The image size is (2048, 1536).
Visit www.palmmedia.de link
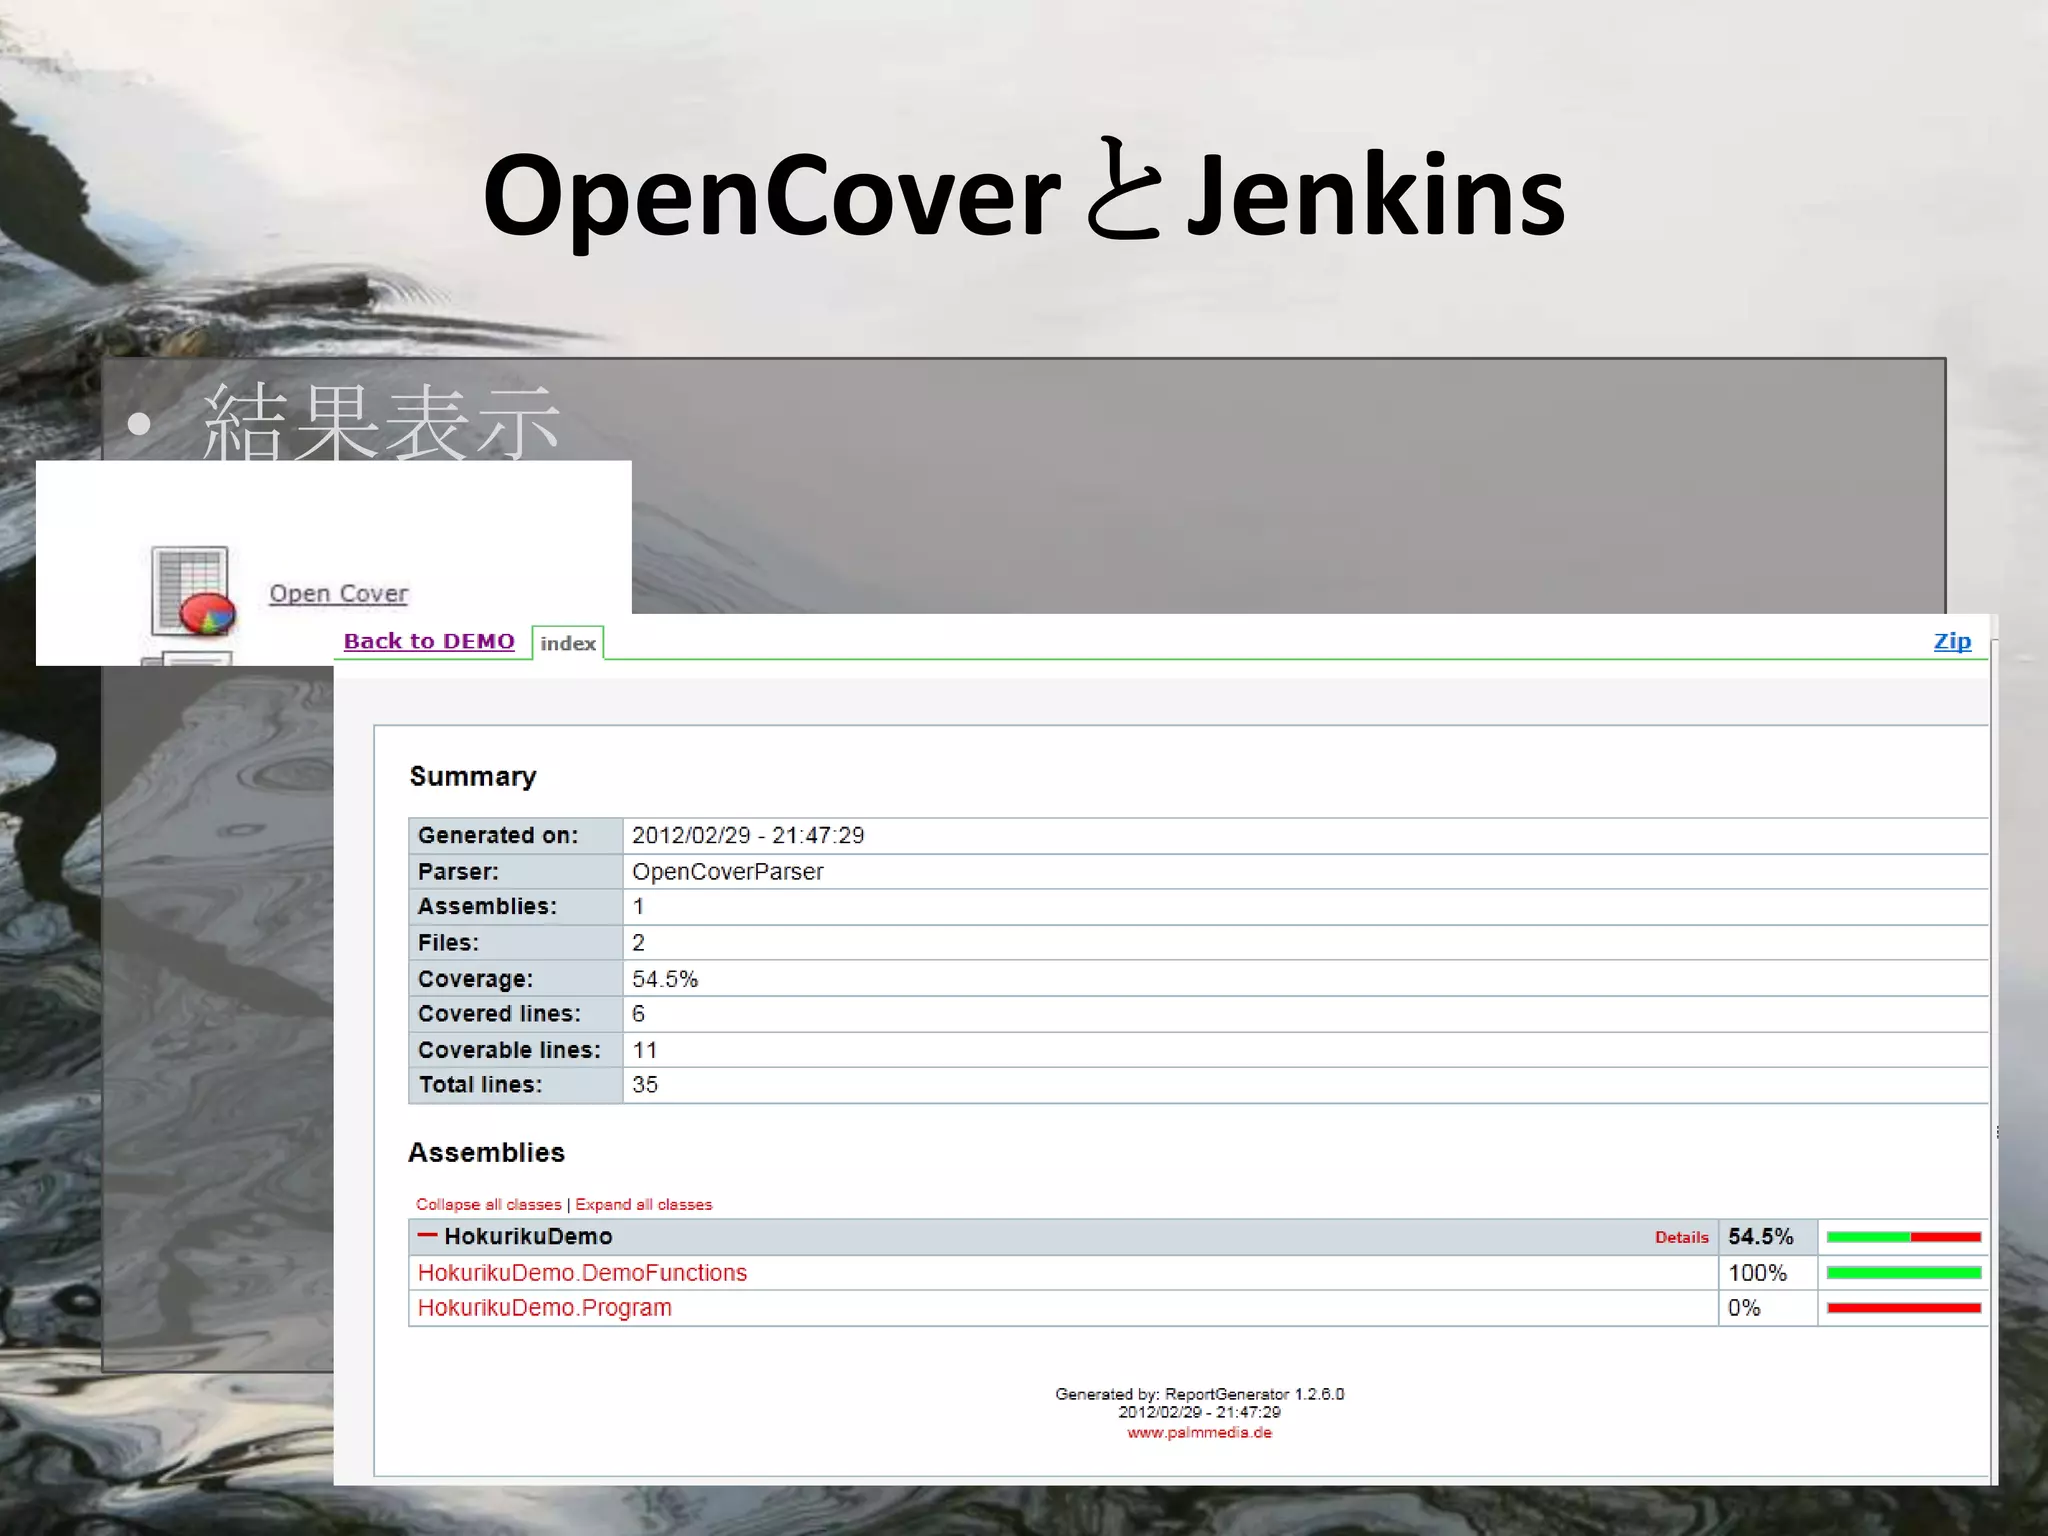tap(1199, 1432)
